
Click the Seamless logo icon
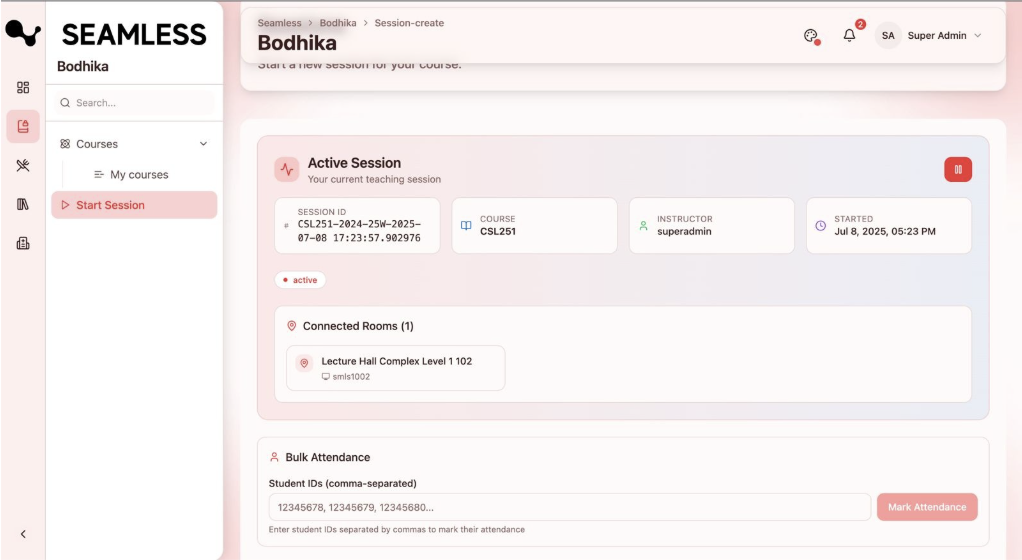(x=23, y=33)
